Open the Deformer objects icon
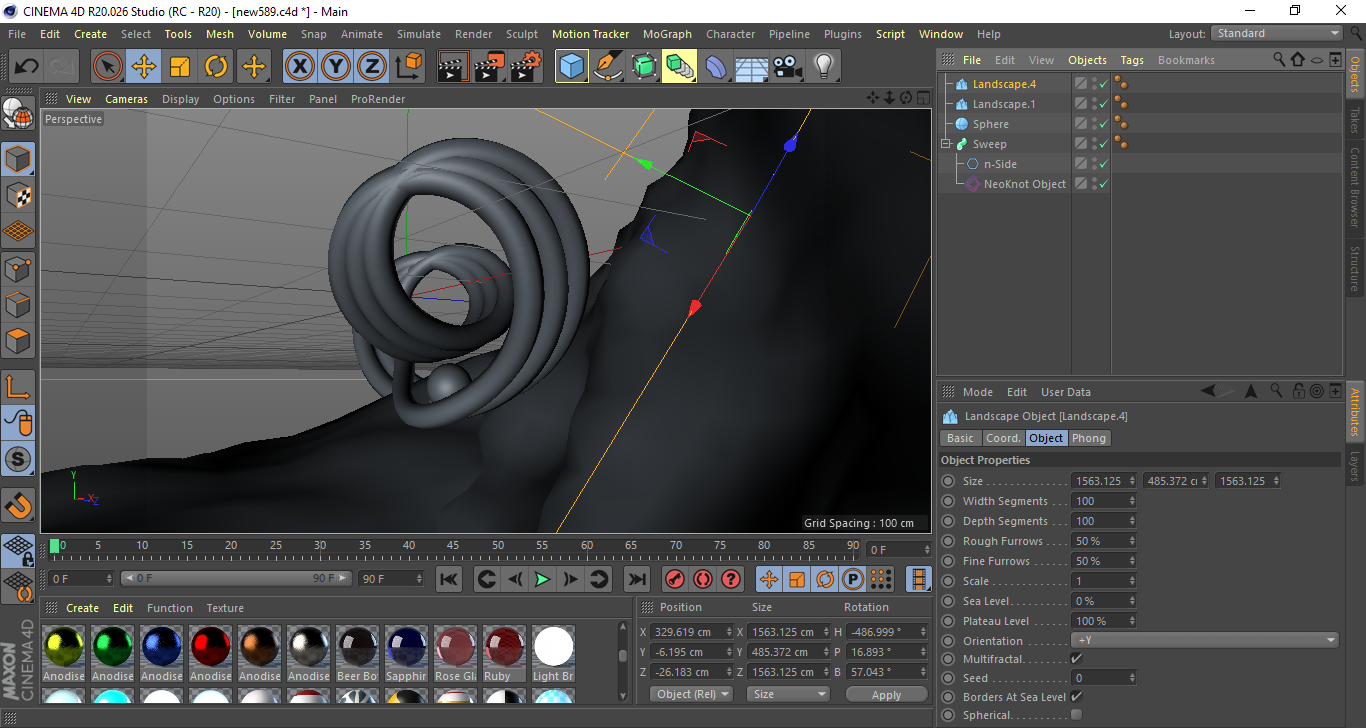Viewport: 1366px width, 728px height. [716, 67]
